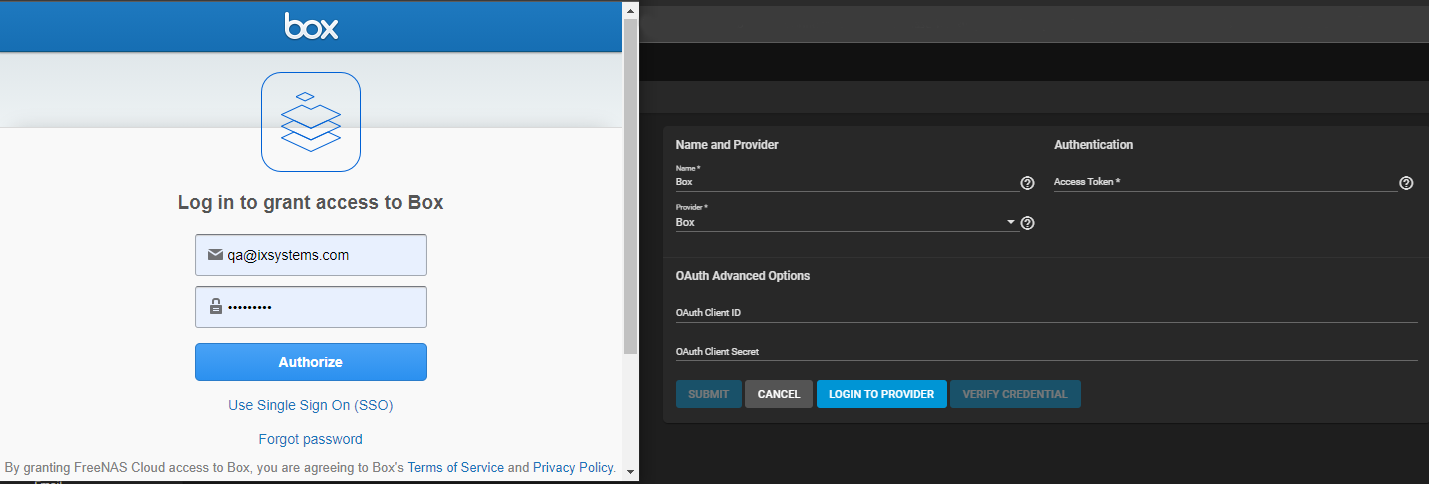Click the padlock icon in password field
This screenshot has width=1429, height=484.
pyautogui.click(x=215, y=307)
